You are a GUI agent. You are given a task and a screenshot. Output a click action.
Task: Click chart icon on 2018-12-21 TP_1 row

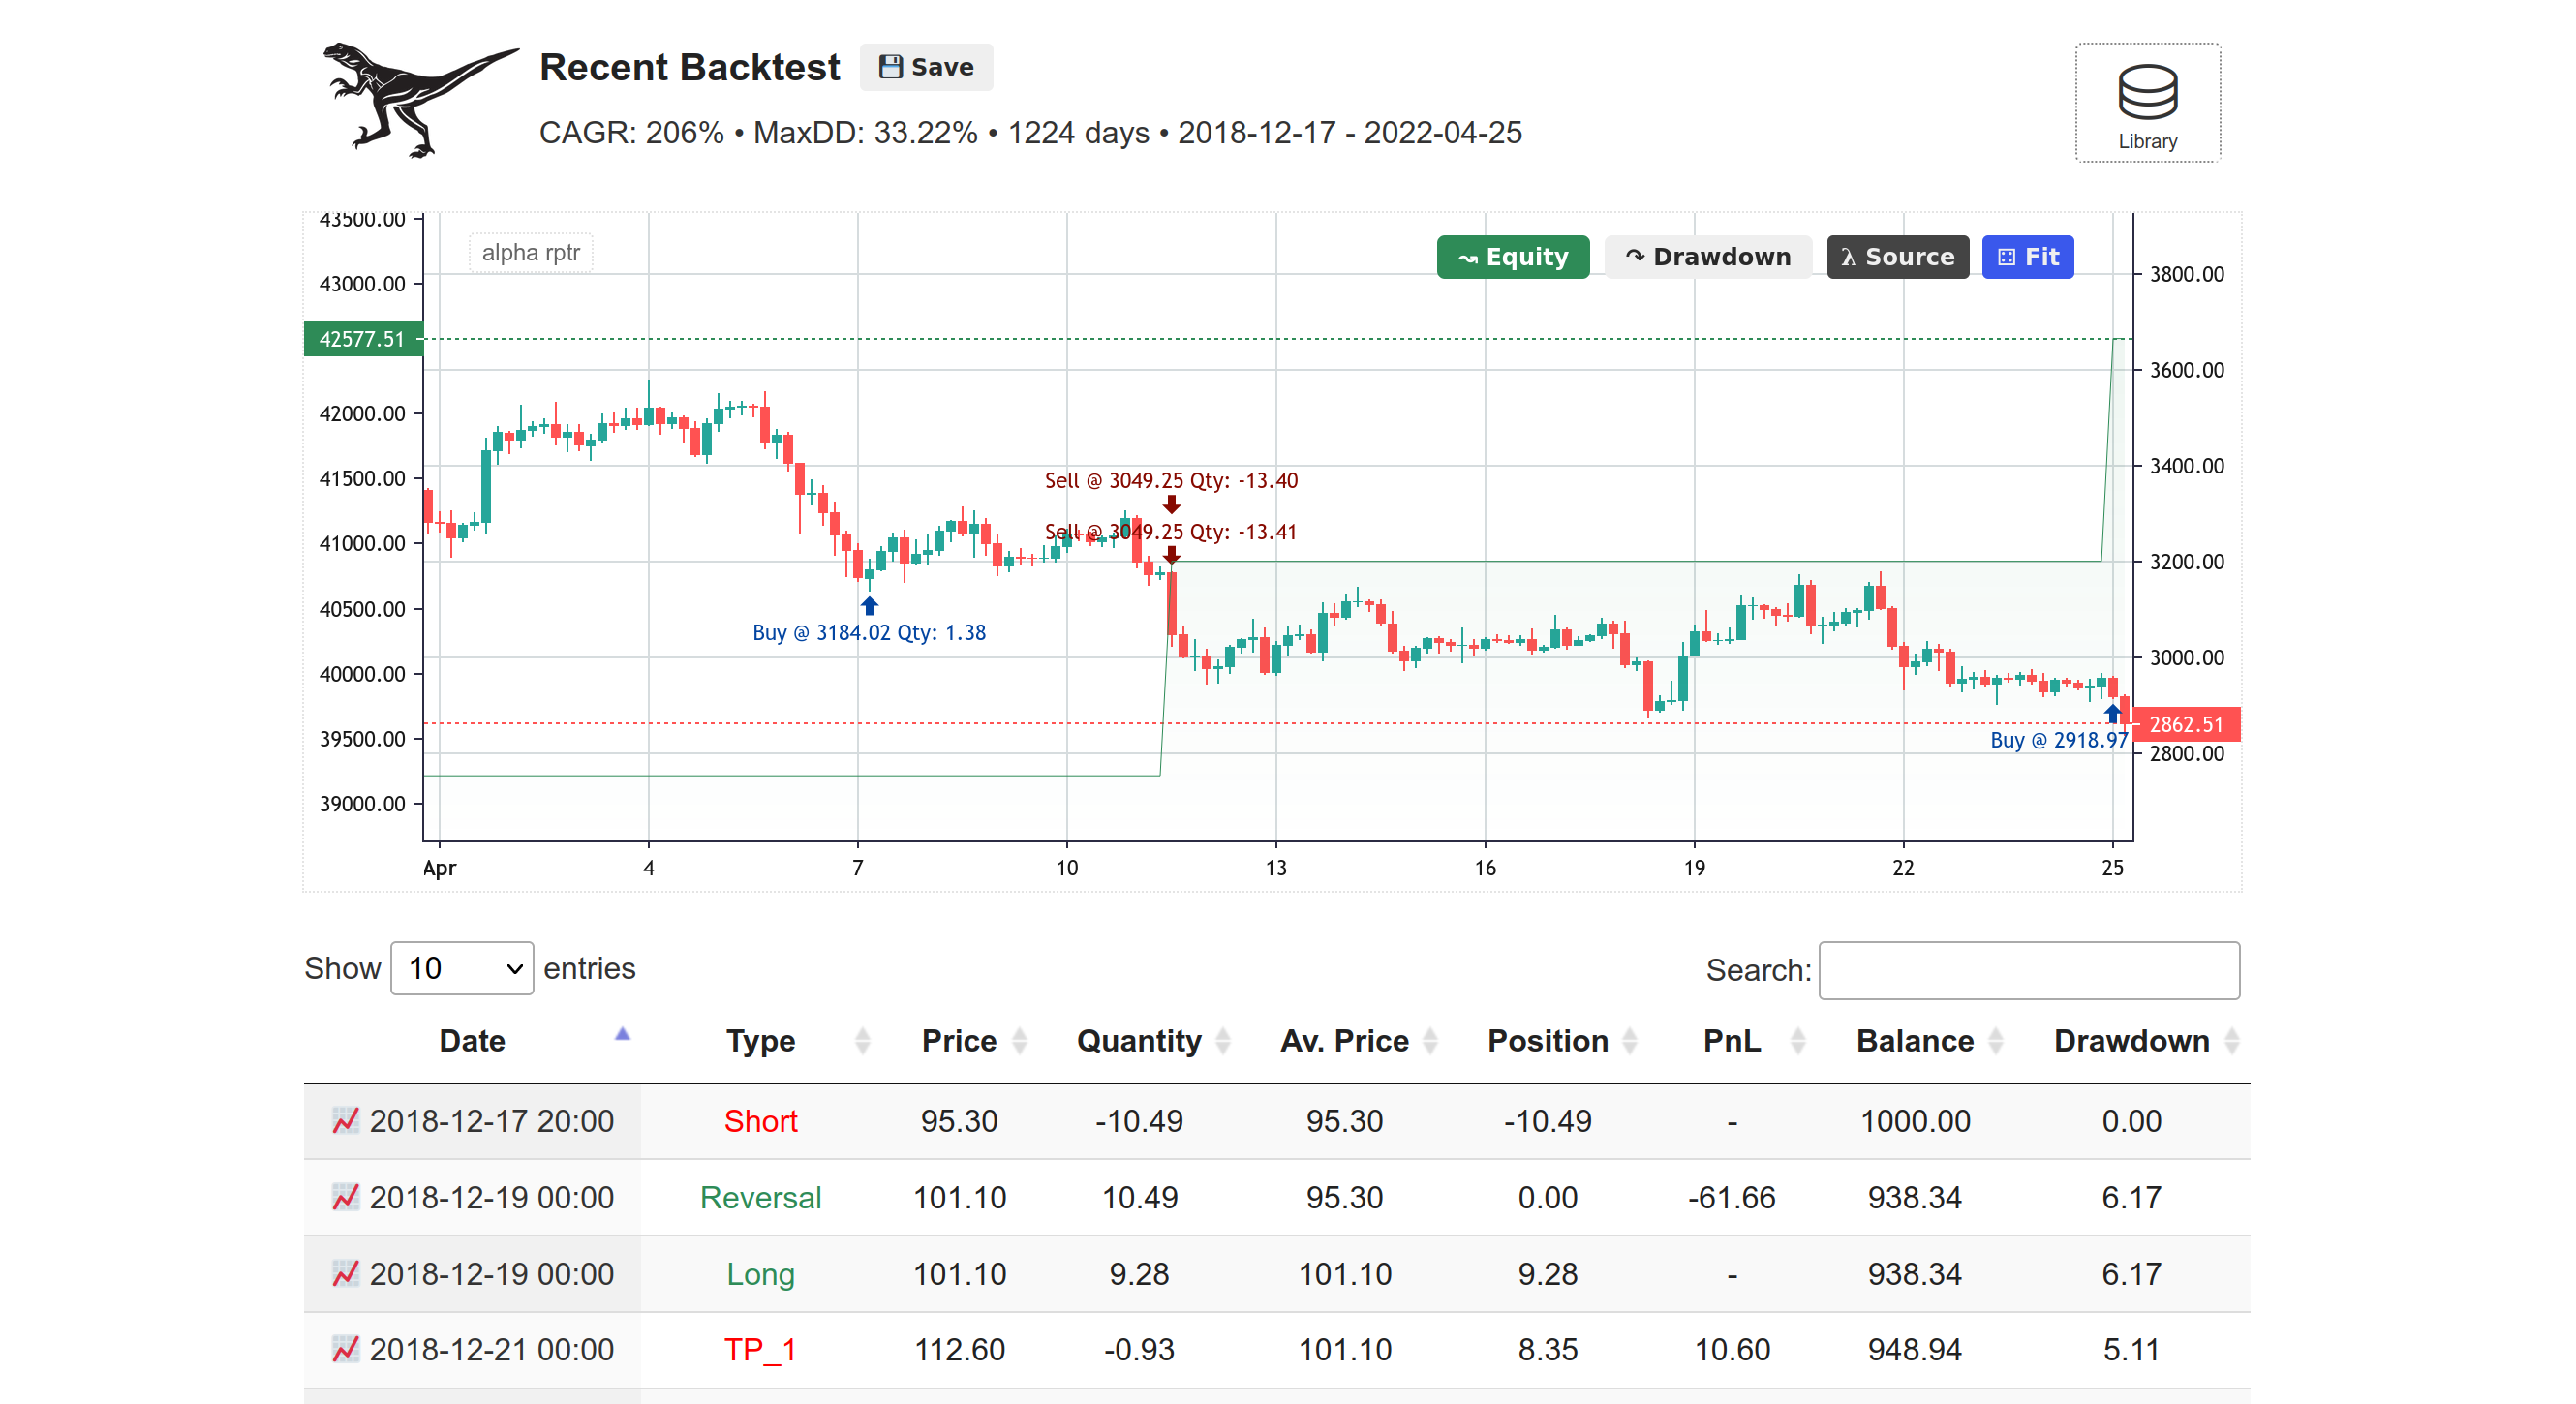point(345,1349)
